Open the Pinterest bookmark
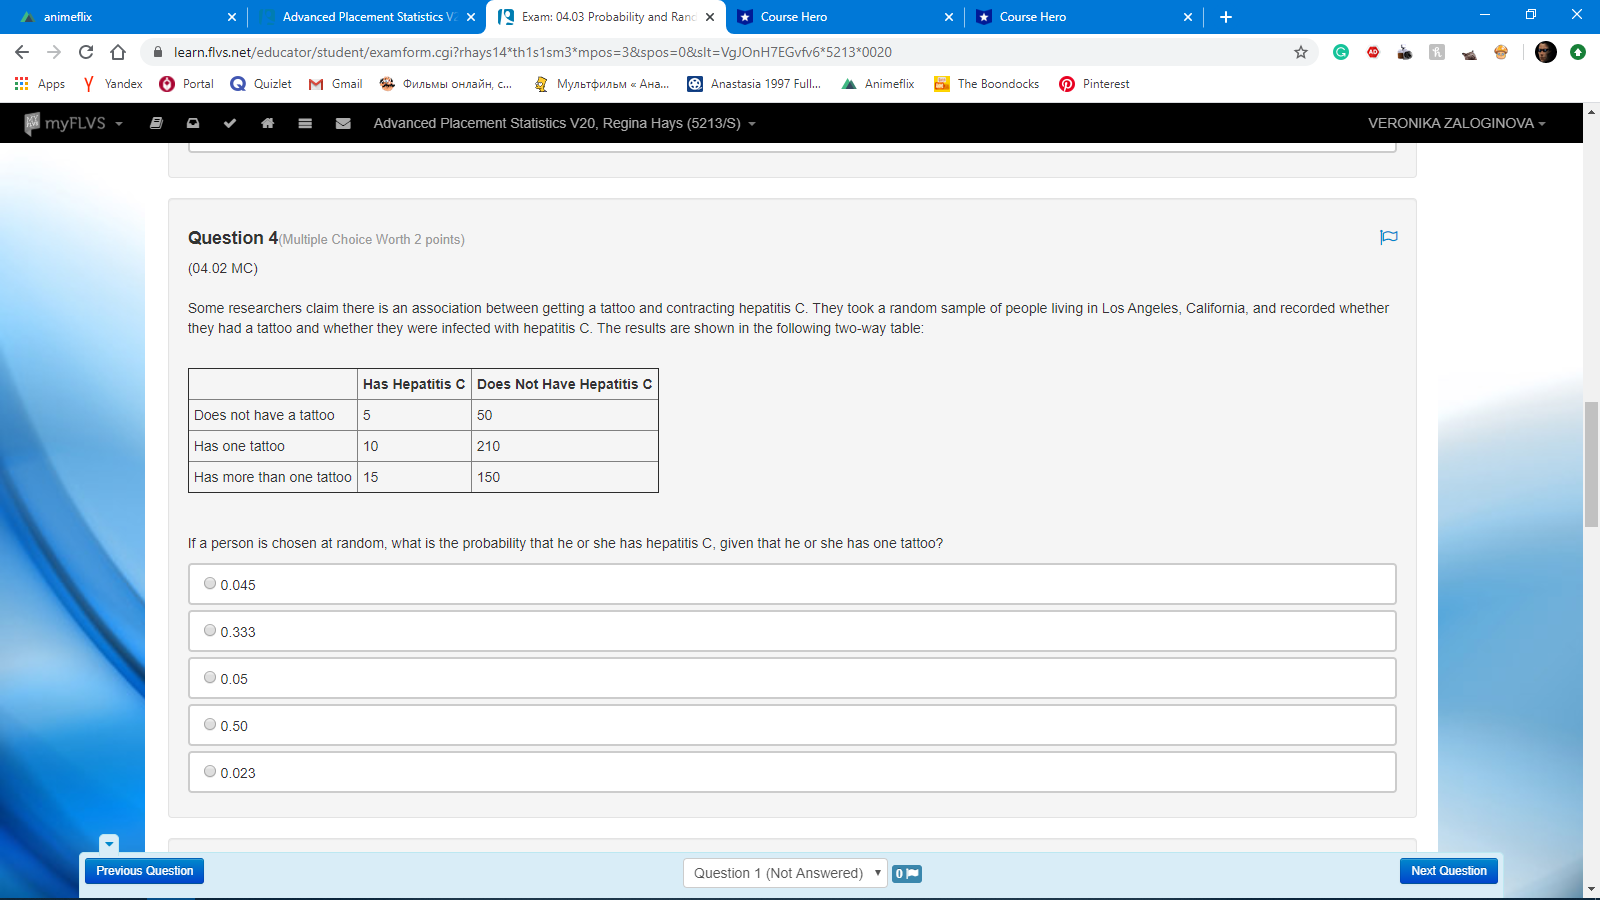This screenshot has width=1600, height=900. (x=1094, y=84)
